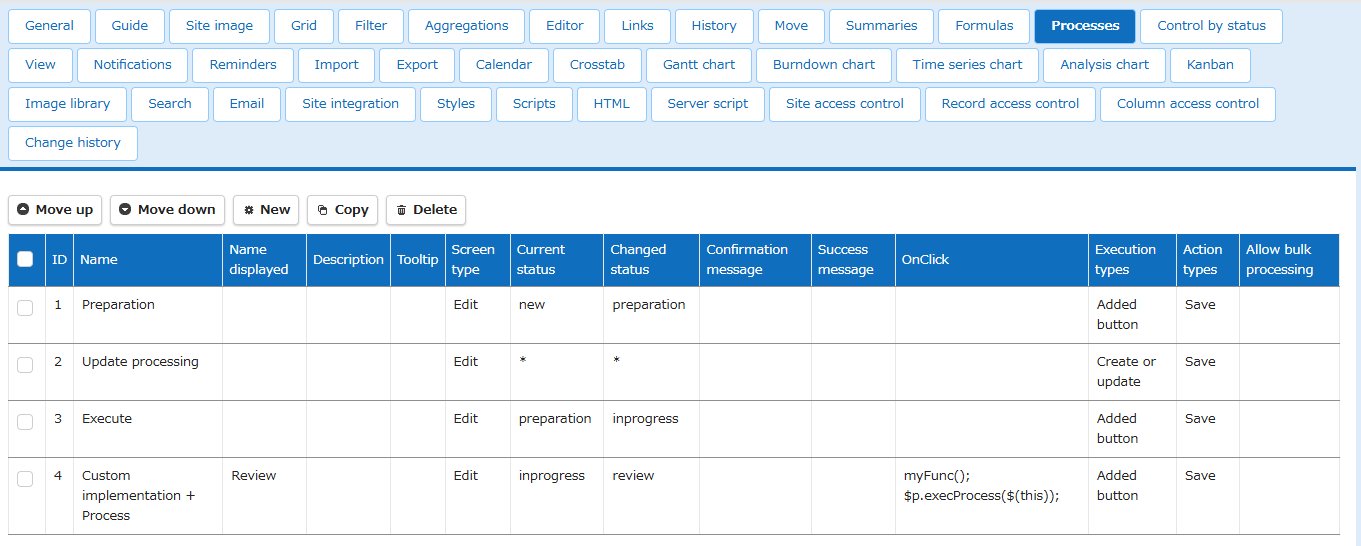Toggle the select-all checkbox in table header
This screenshot has width=1361, height=546.
26,260
